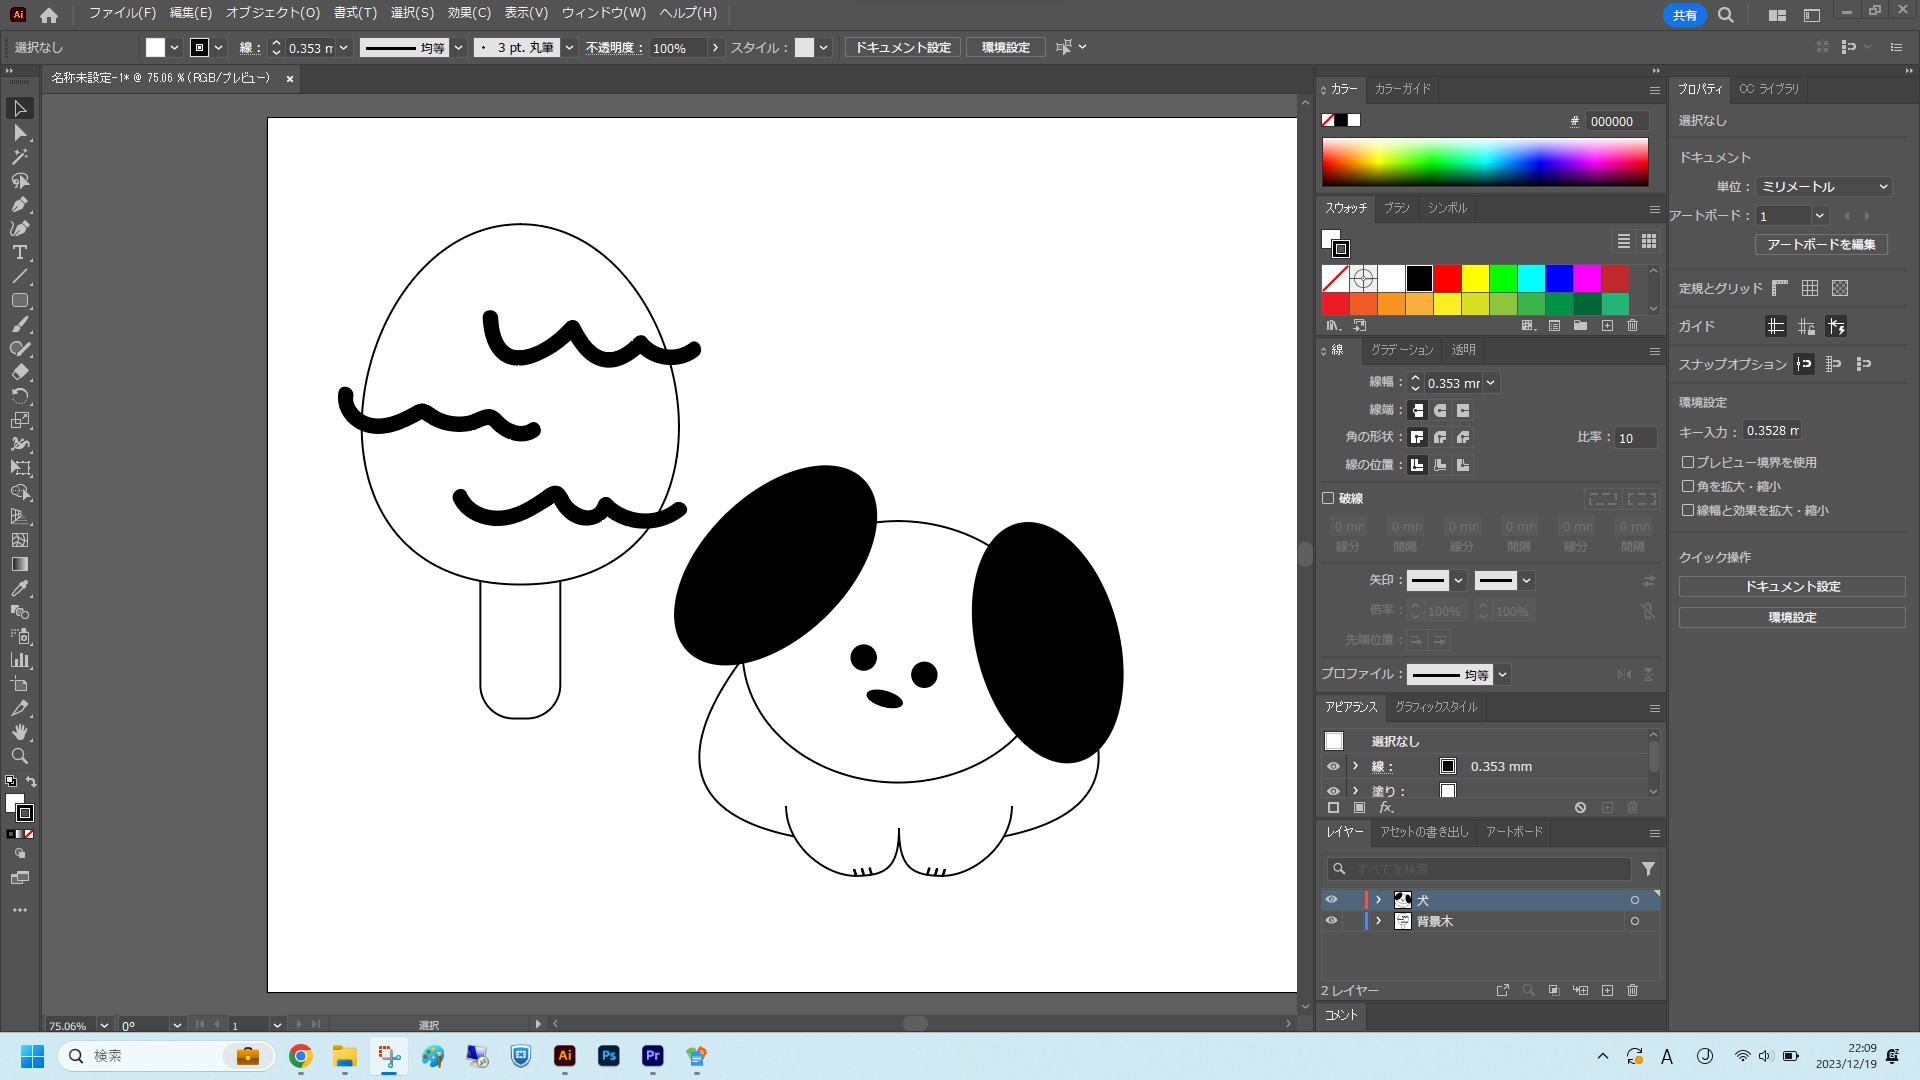Select the Rectangle tool
This screenshot has height=1080, width=1920.
coord(19,300)
